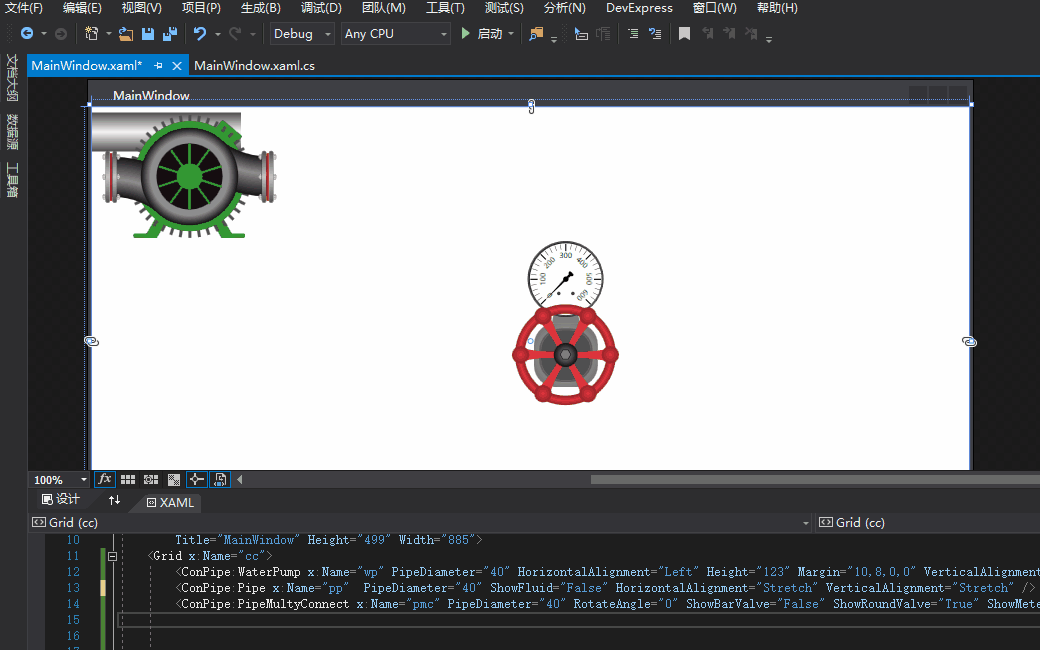Click the 启动 start button

pyautogui.click(x=489, y=34)
